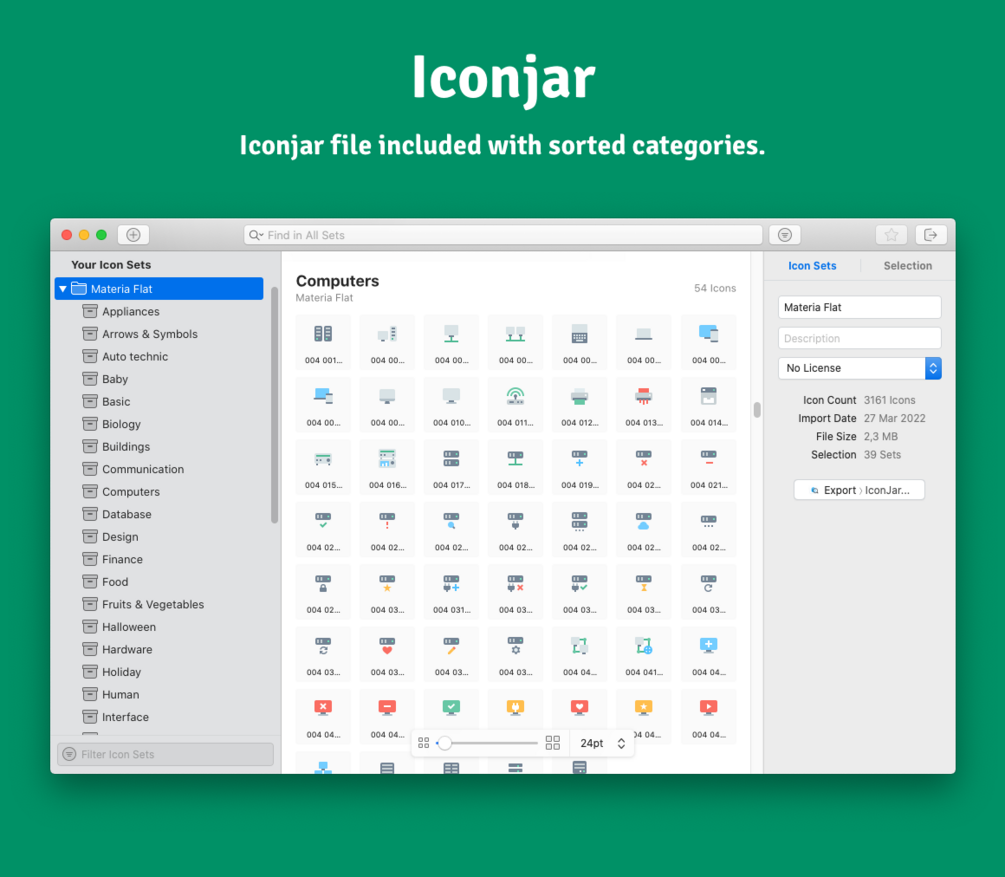Select the icon labeled 004 001

[x=323, y=342]
